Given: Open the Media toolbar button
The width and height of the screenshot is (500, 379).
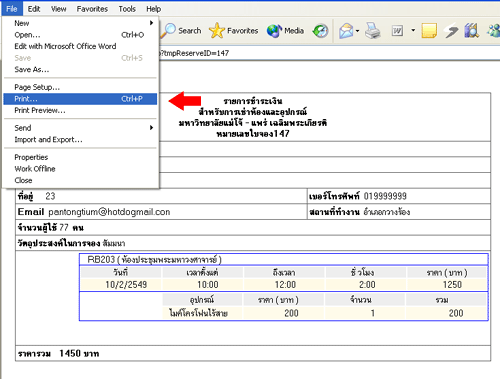Looking at the screenshot, I should pyautogui.click(x=285, y=31).
